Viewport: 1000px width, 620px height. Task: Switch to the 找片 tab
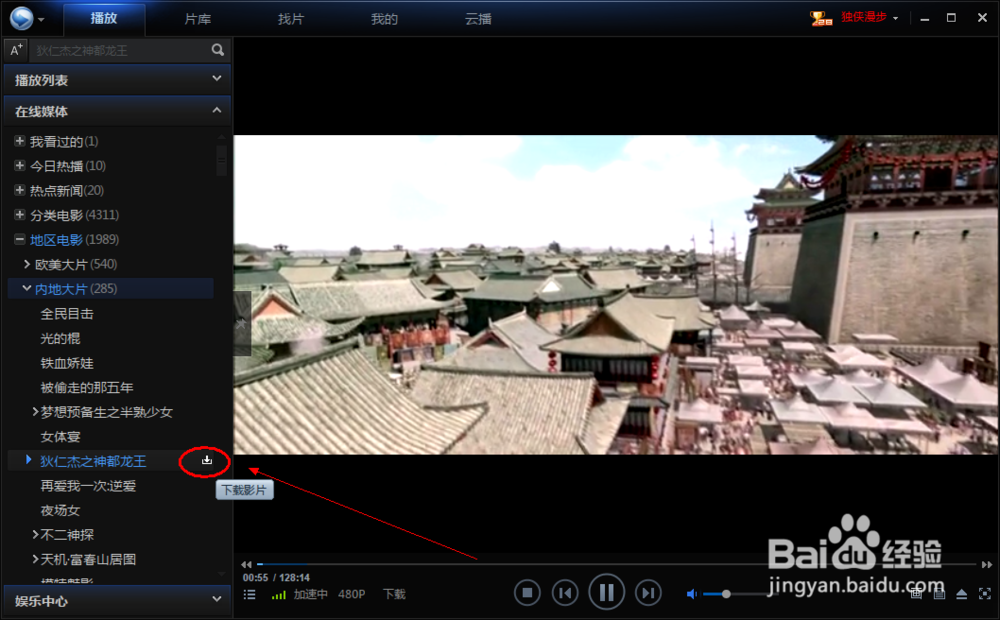click(291, 19)
